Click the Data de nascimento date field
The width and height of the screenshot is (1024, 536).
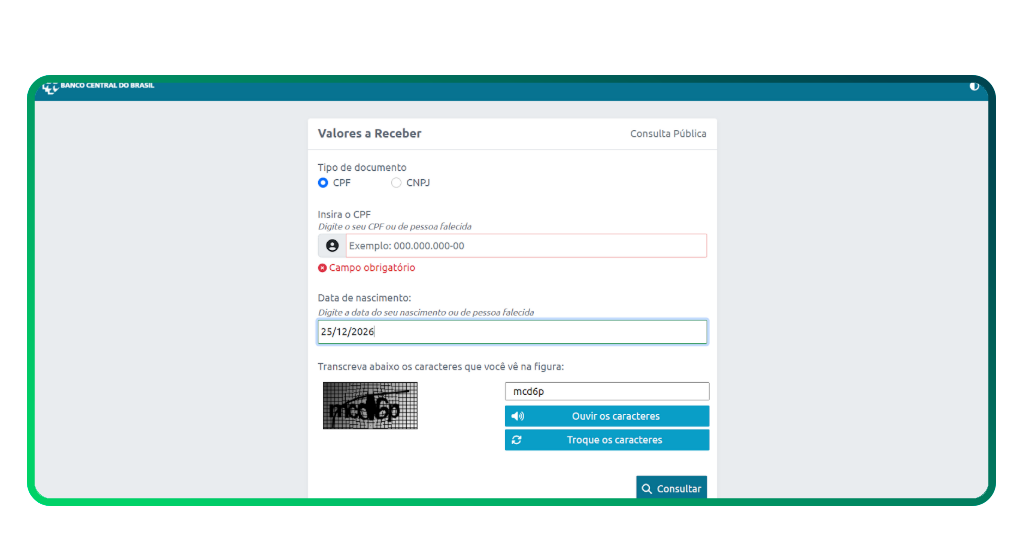coord(512,332)
